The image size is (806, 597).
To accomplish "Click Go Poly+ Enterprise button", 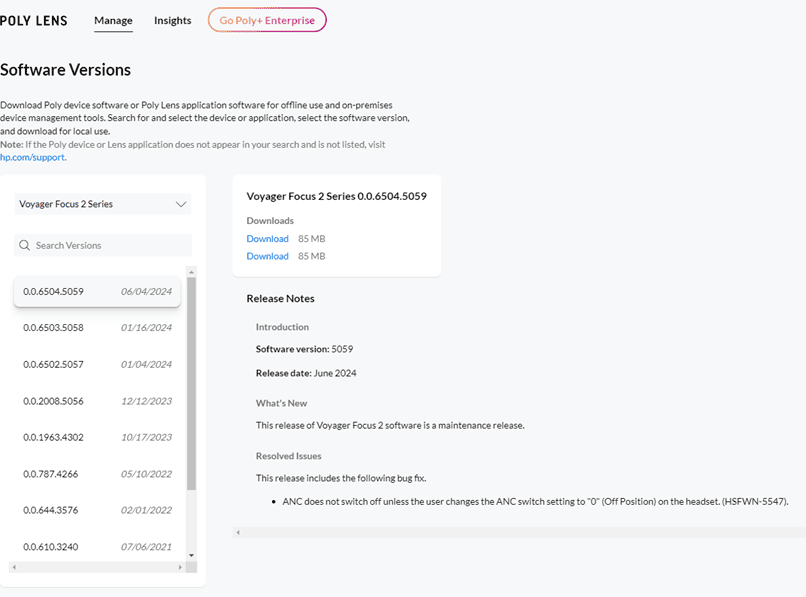I will 267,20.
